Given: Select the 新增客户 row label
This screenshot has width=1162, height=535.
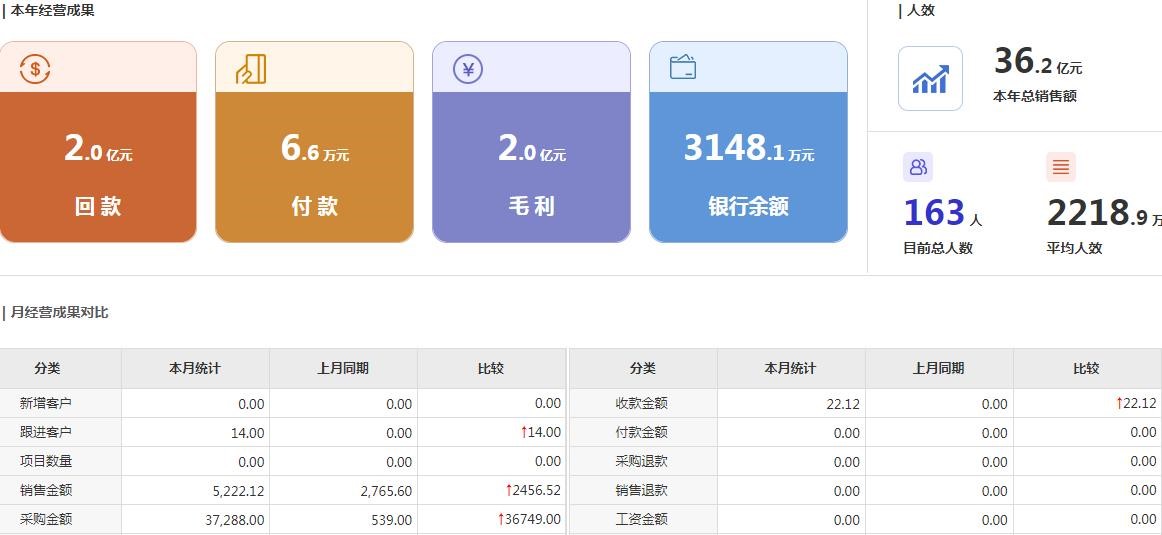Looking at the screenshot, I should 46,403.
